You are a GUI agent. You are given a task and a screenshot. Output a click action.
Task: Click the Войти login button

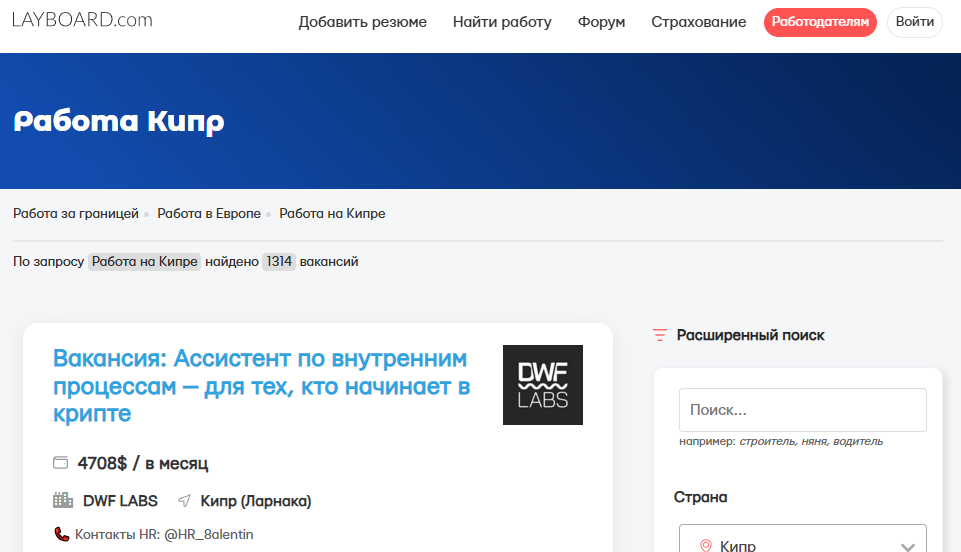914,22
